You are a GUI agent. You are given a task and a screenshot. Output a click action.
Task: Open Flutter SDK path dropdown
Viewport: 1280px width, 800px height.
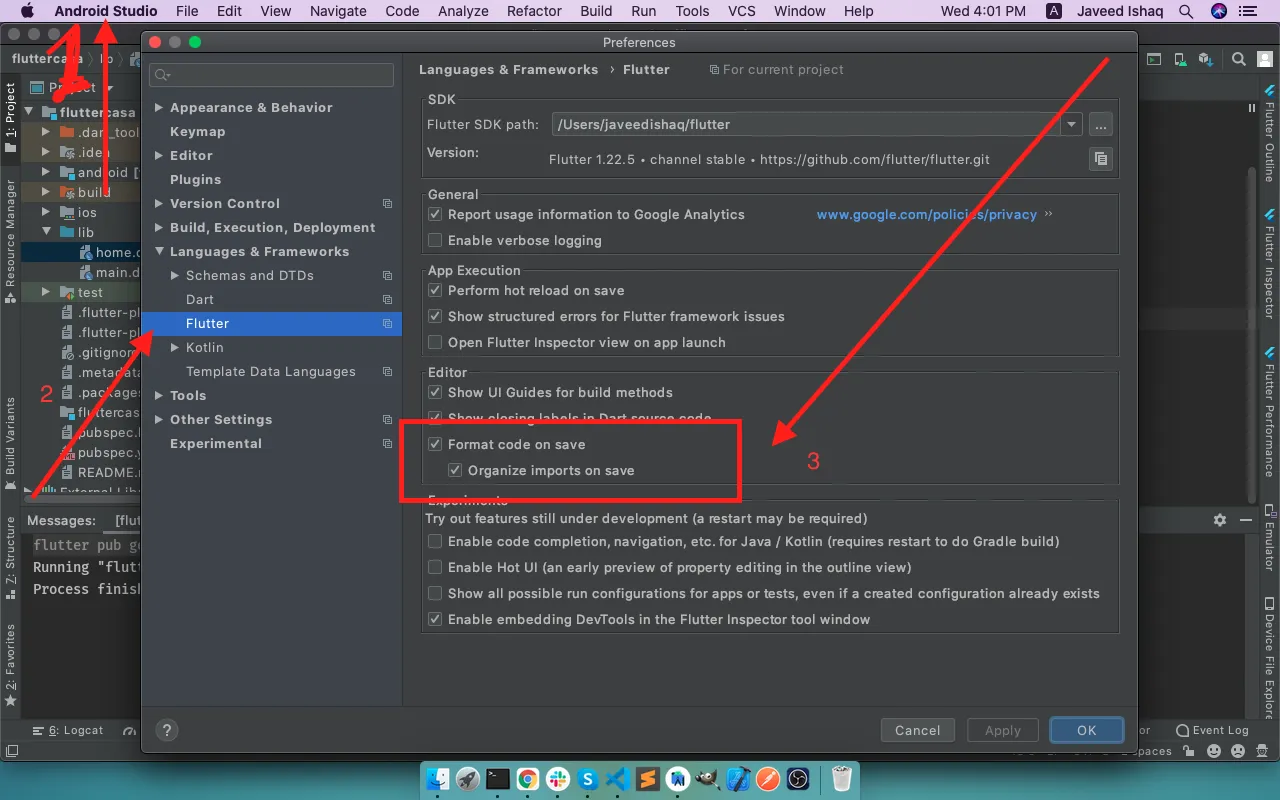[1072, 125]
